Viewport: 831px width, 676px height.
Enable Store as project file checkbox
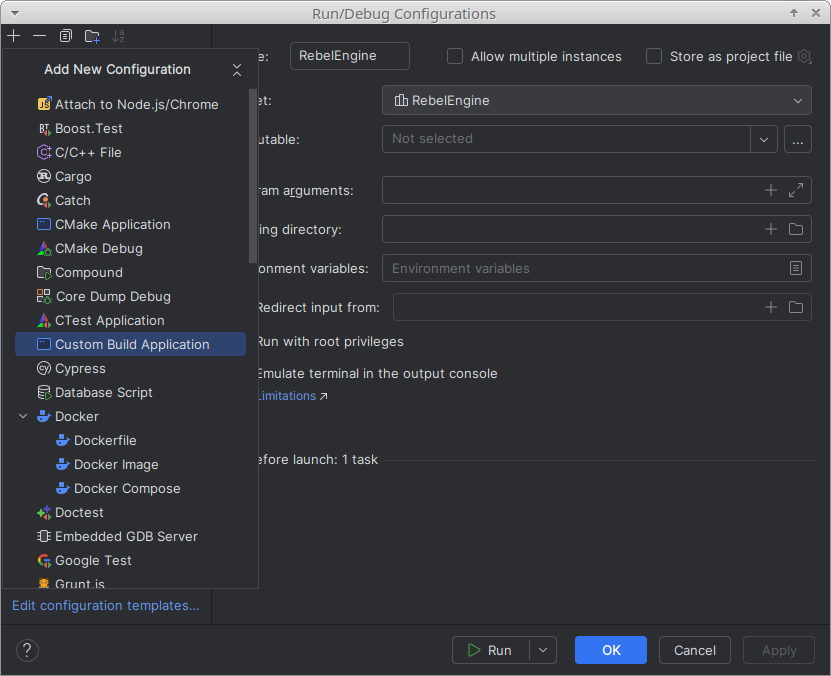pyautogui.click(x=654, y=56)
